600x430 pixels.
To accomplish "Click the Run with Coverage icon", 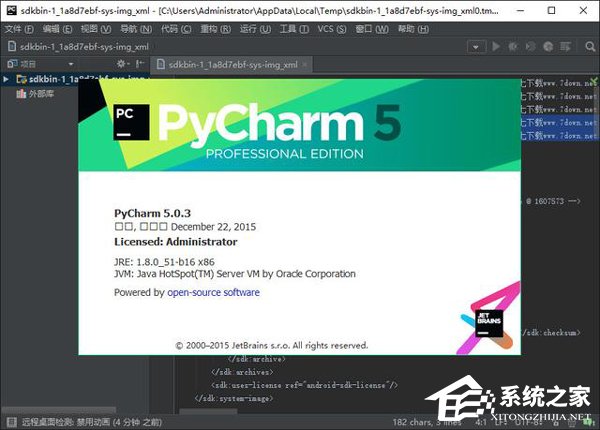I will tap(530, 47).
